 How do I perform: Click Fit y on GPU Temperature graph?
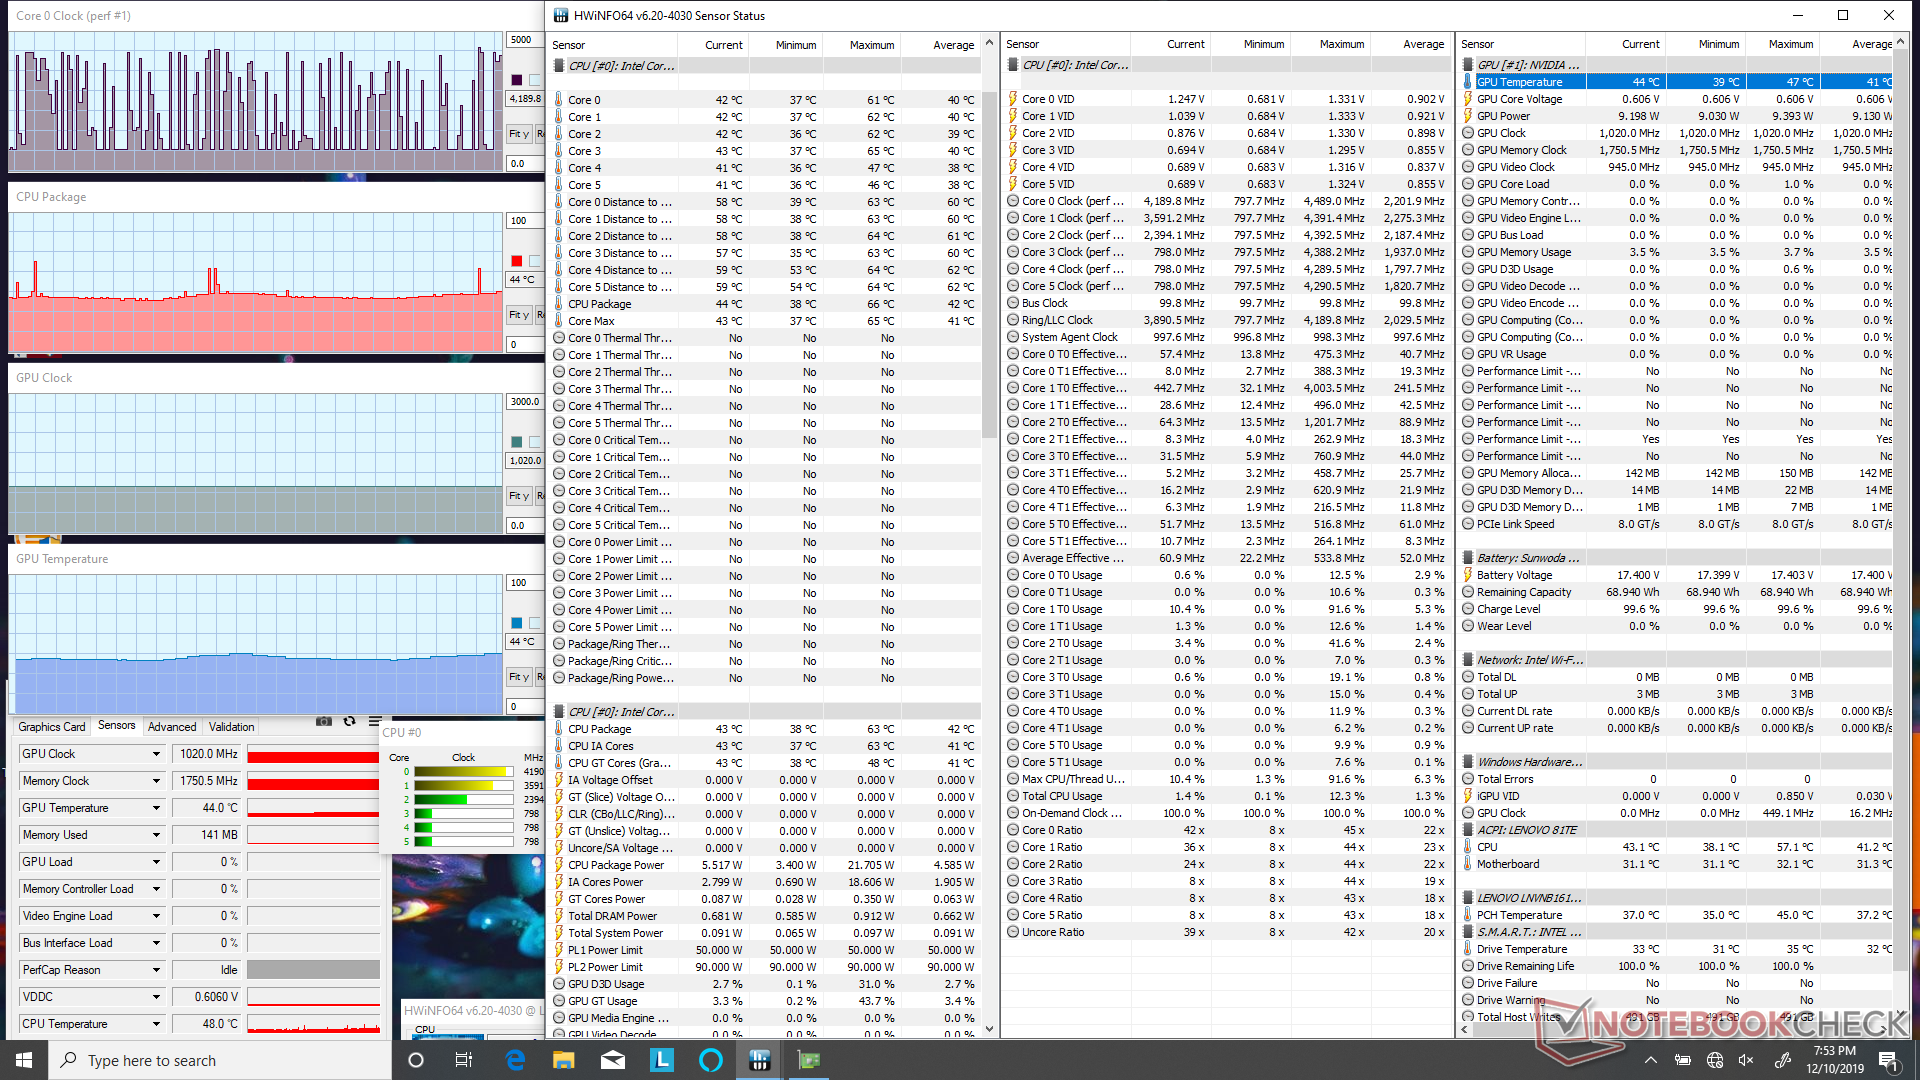coord(518,677)
